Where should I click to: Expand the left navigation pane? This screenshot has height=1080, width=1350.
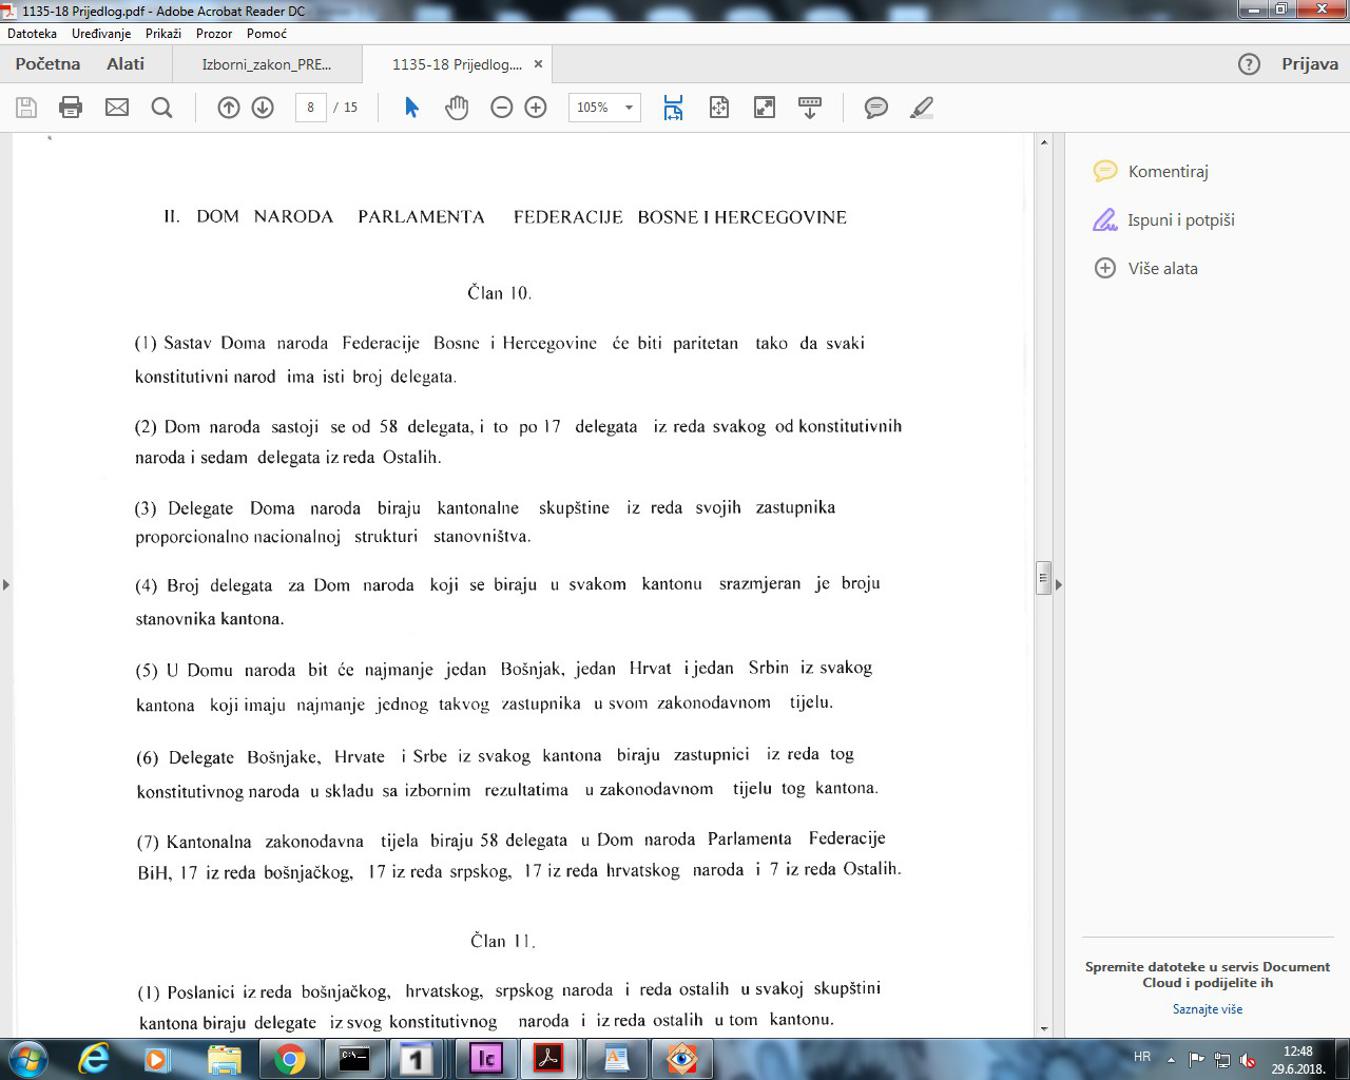(6, 584)
